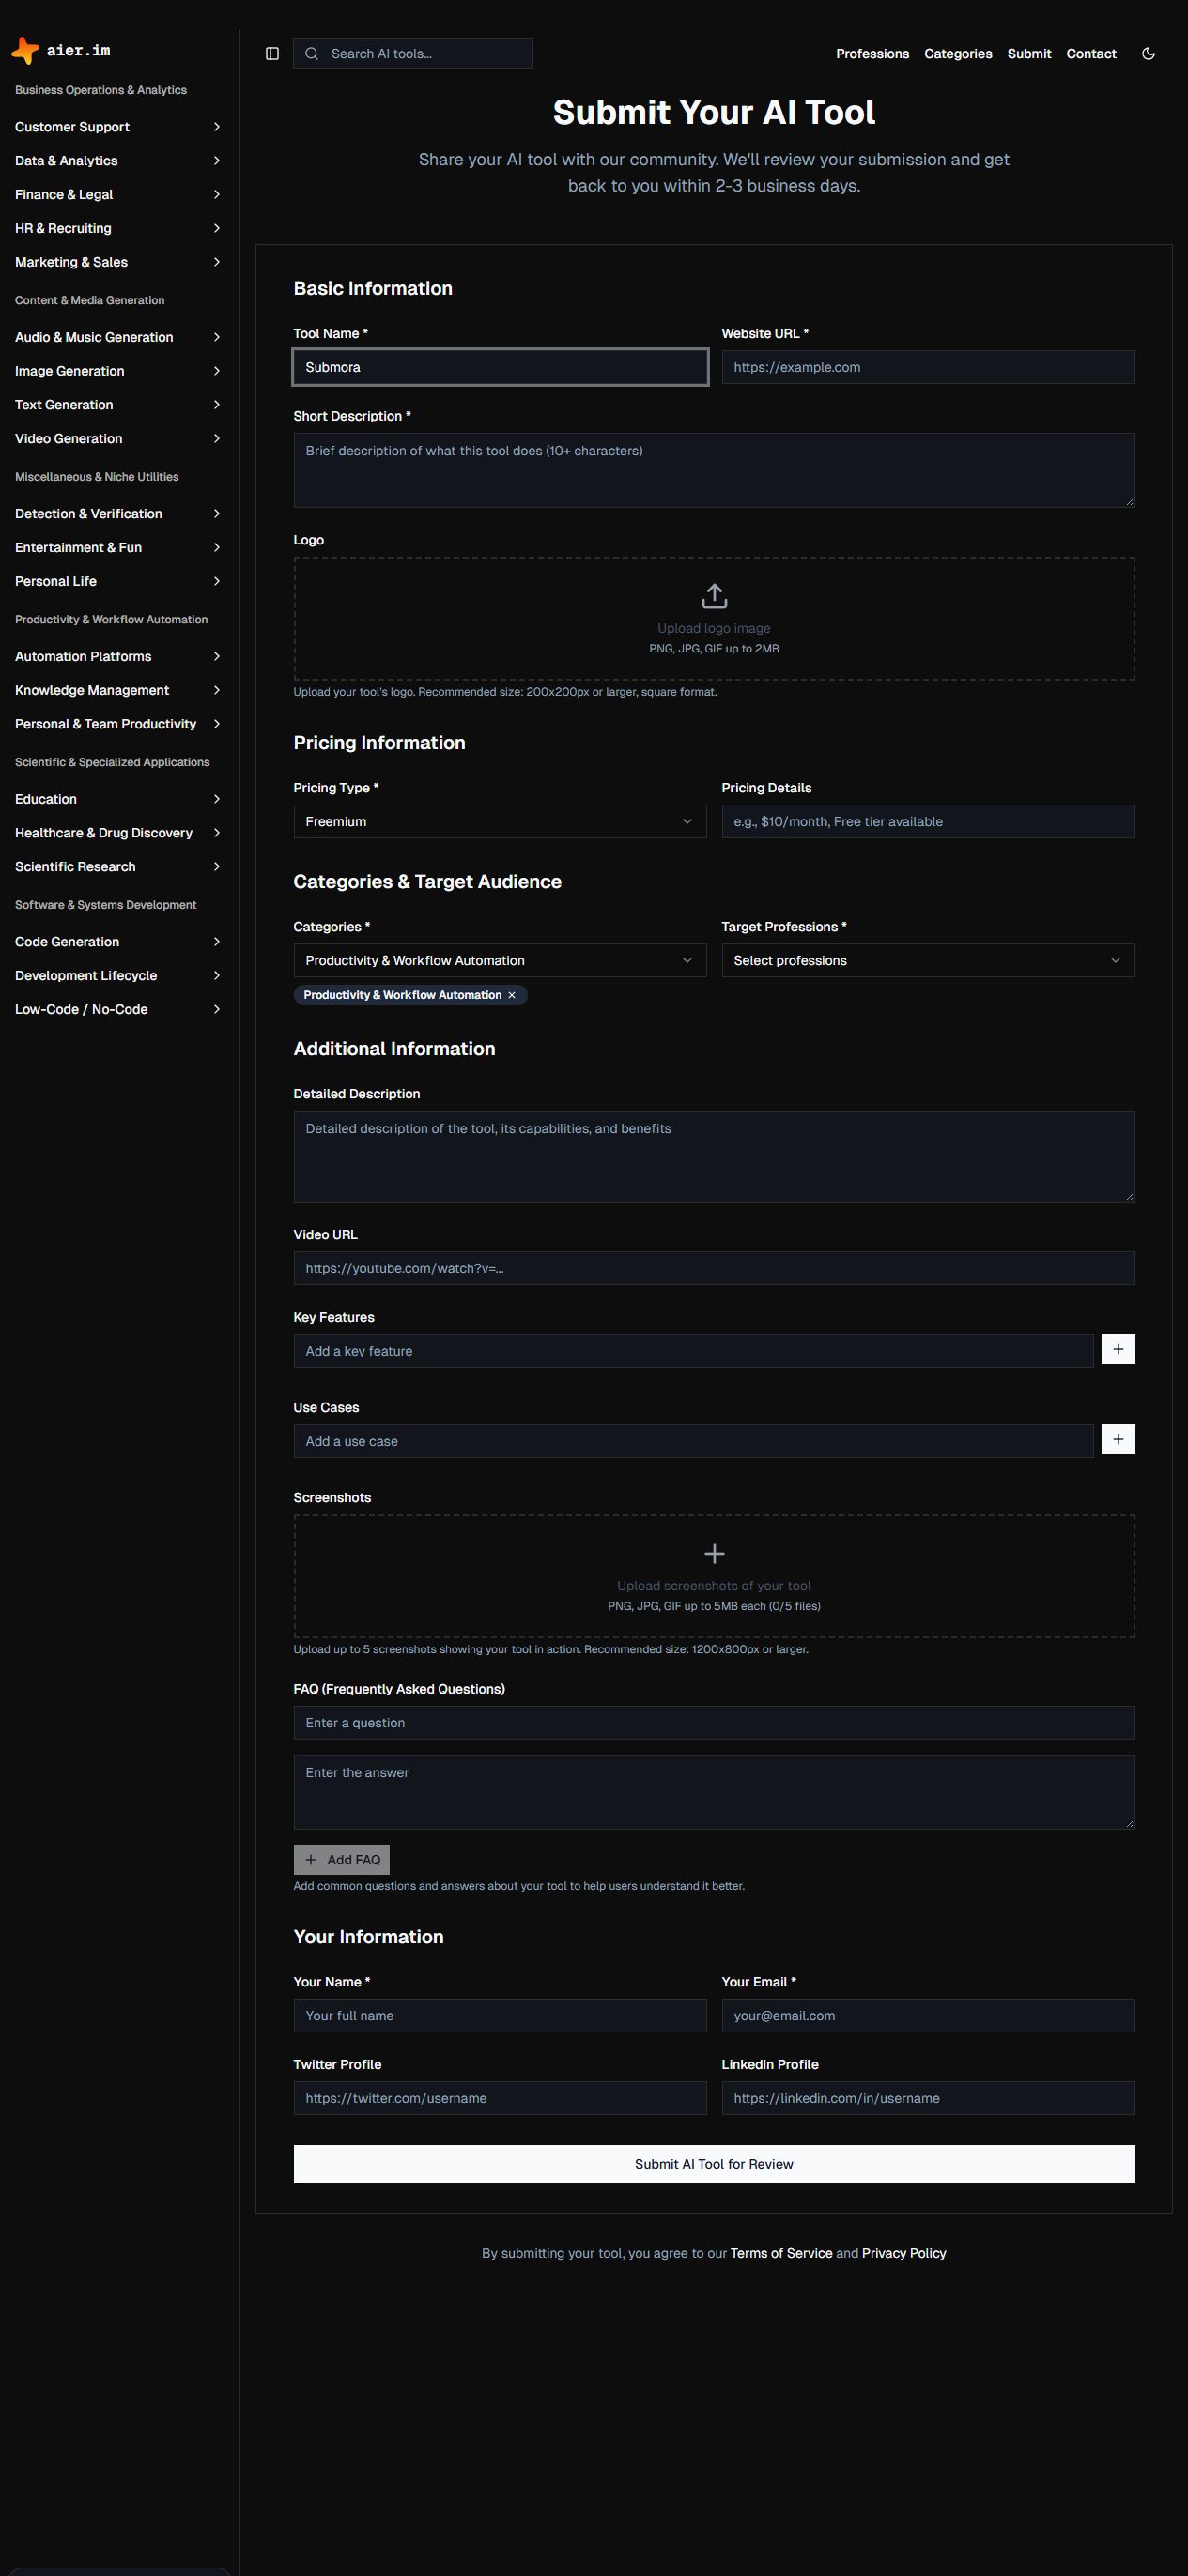Viewport: 1188px width, 2576px height.
Task: Click the upload logo image icon
Action: (x=714, y=596)
